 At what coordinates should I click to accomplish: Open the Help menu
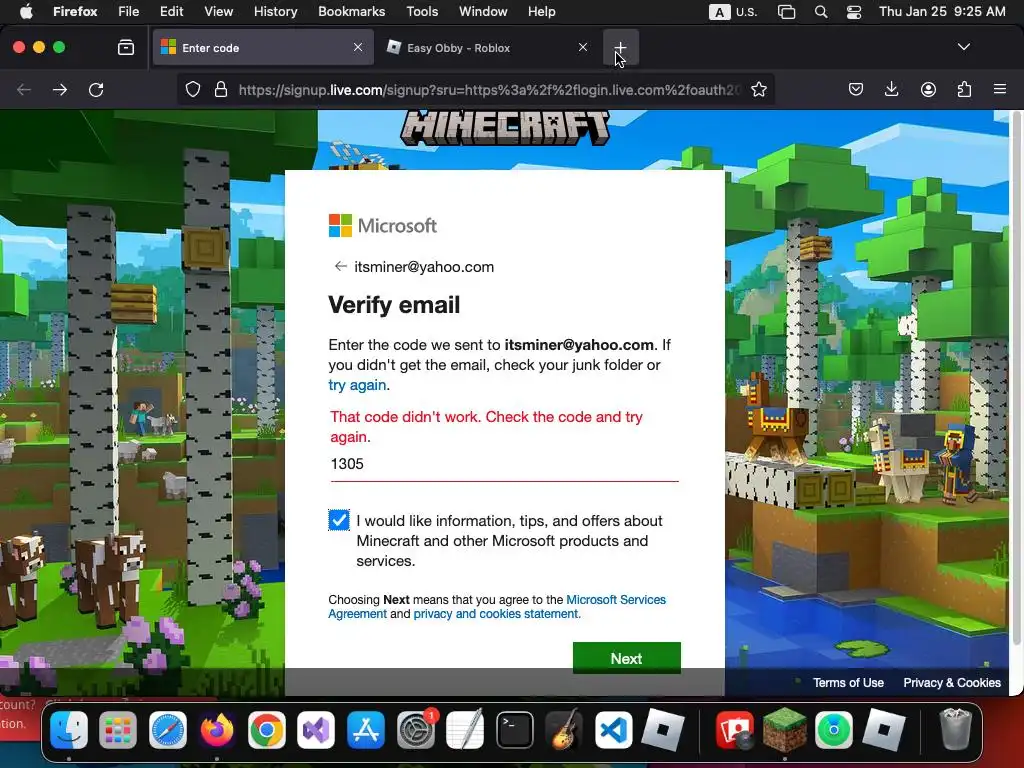[541, 12]
